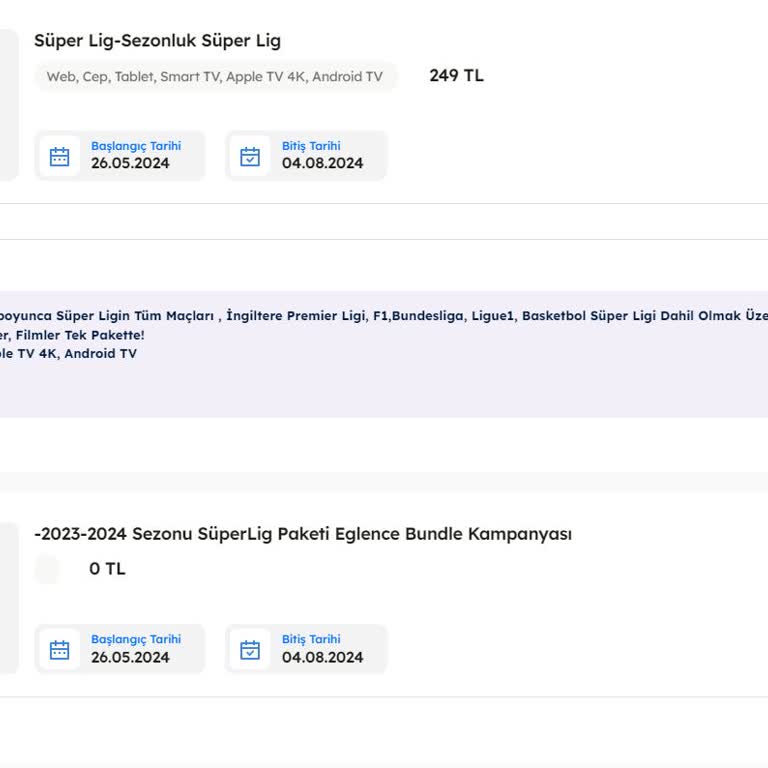Click Başlangıç Tarihi label in Süper Lig-Sezonluk card
This screenshot has width=768, height=768.
point(136,146)
